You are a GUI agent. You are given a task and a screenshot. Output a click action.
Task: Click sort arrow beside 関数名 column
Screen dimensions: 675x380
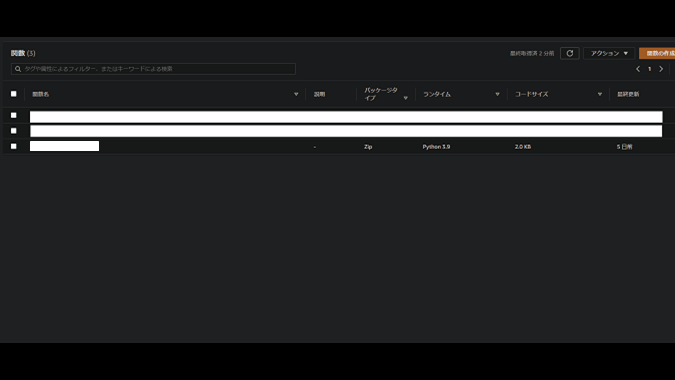pos(296,94)
